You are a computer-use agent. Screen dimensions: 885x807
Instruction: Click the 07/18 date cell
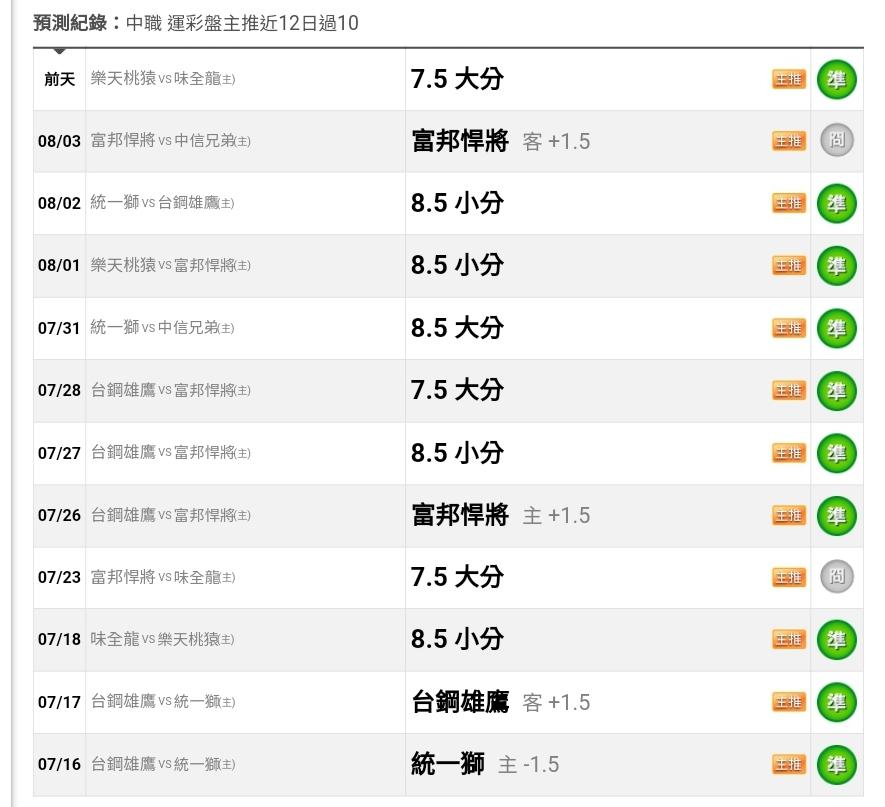59,639
